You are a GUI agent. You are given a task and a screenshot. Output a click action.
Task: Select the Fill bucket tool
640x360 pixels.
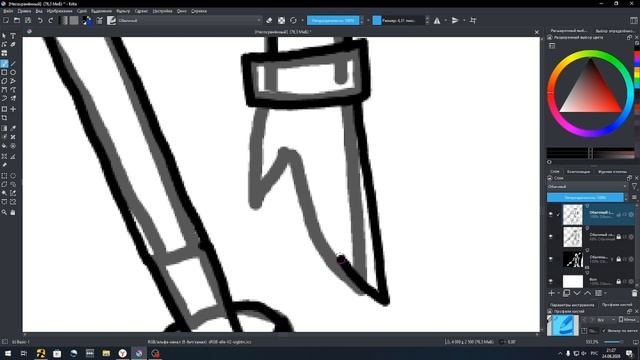point(4,146)
